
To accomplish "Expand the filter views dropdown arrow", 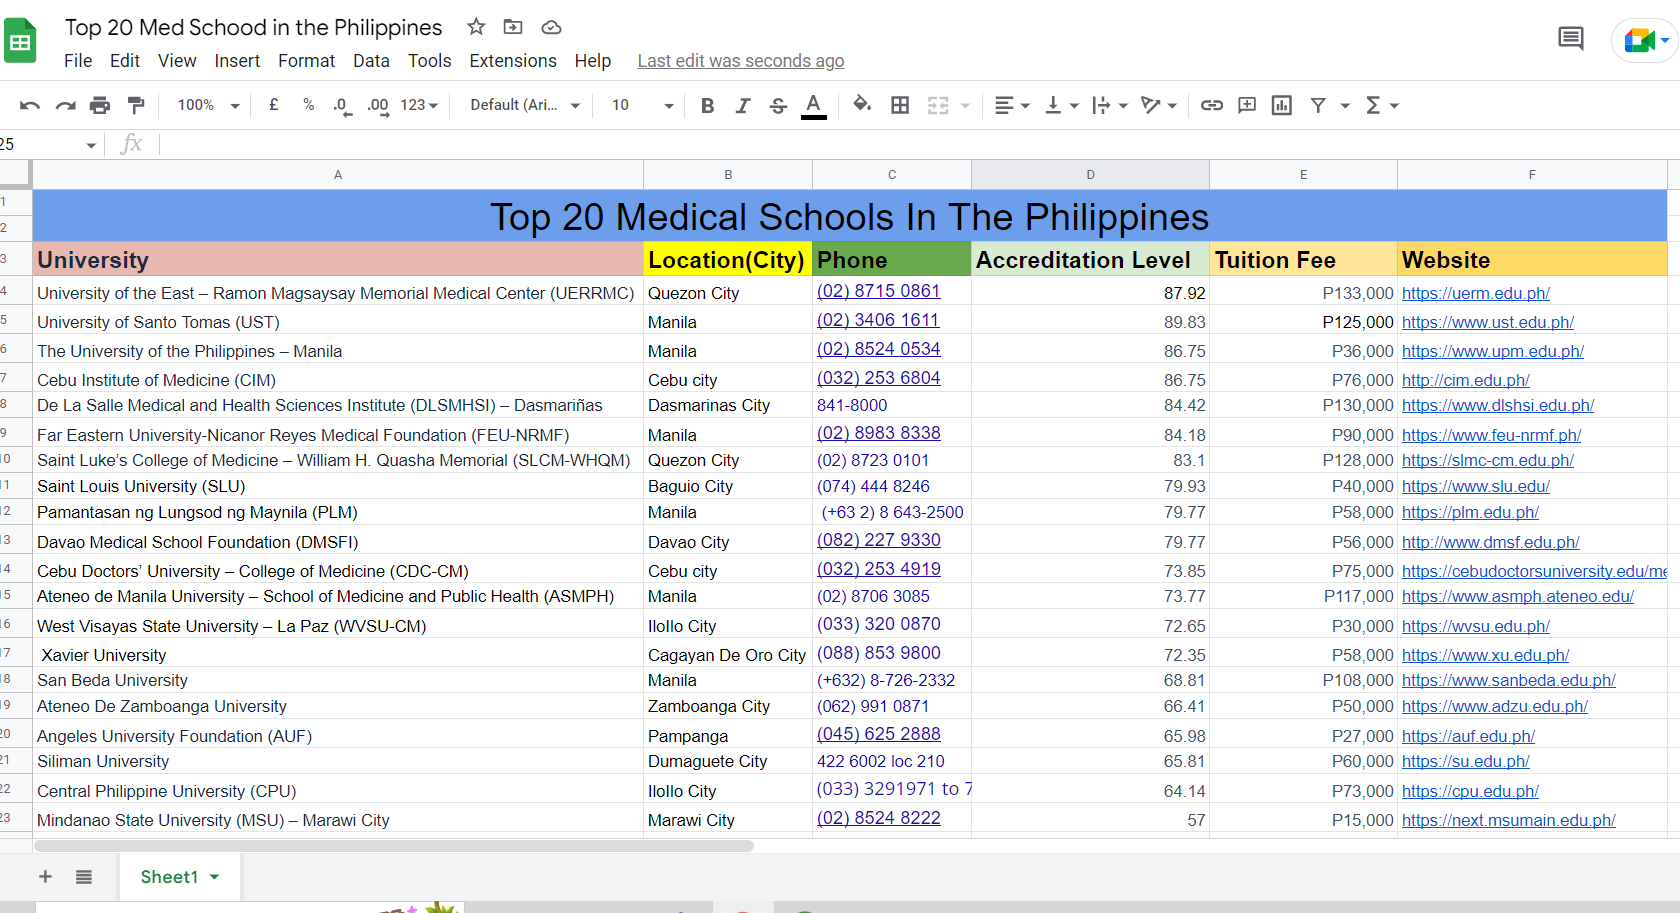I will (1345, 105).
